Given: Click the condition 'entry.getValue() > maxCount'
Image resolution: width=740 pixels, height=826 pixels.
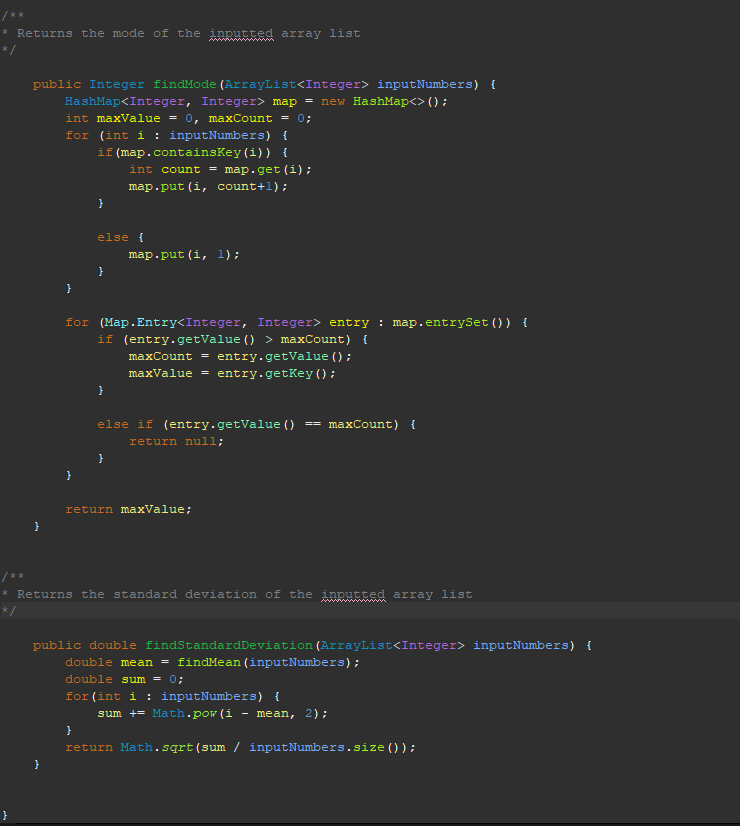Looking at the screenshot, I should [236, 339].
